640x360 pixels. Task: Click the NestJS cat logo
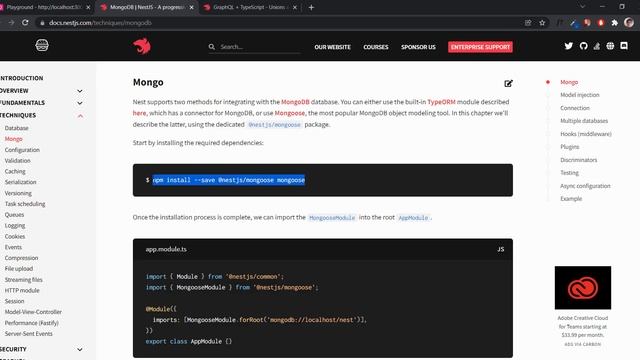click(142, 46)
